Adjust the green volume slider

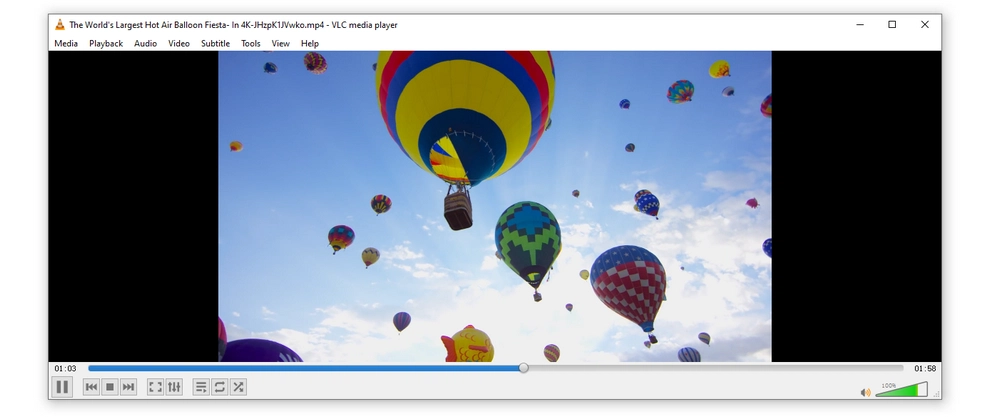click(x=901, y=390)
